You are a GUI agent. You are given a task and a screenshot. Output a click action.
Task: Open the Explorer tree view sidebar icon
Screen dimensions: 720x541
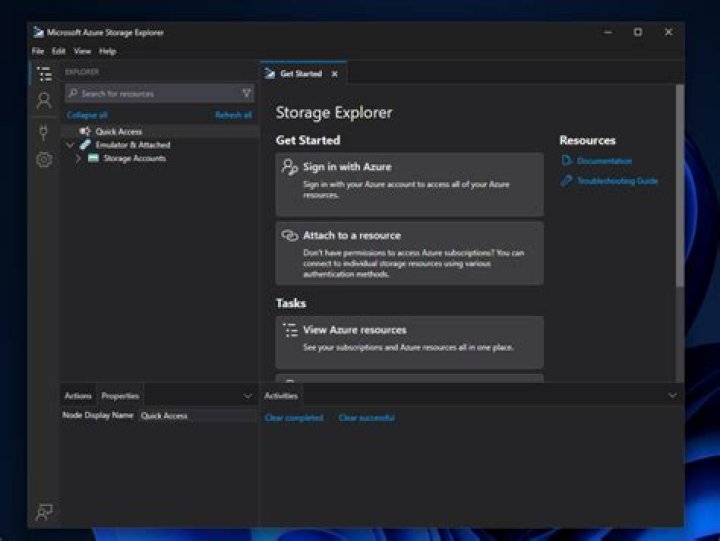[x=45, y=73]
